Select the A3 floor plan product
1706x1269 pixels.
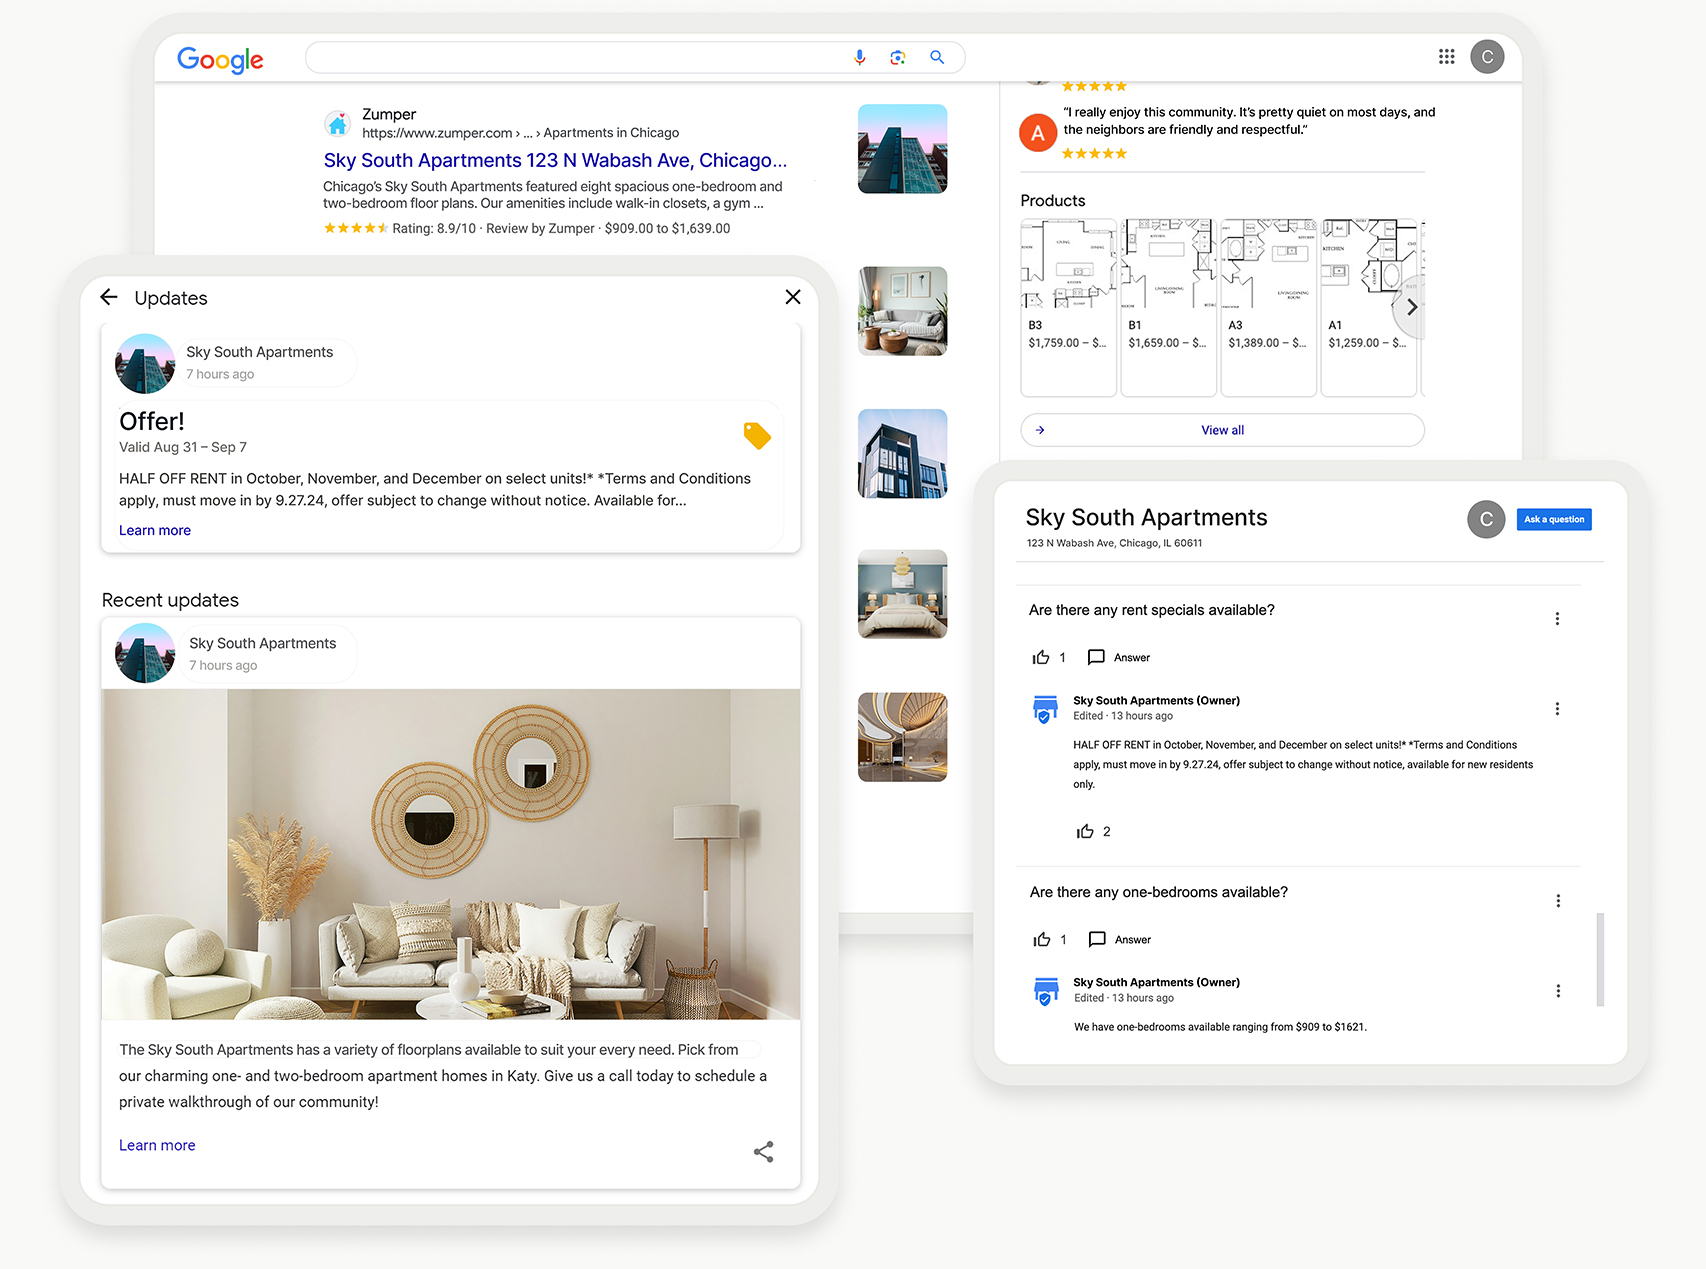(x=1268, y=308)
